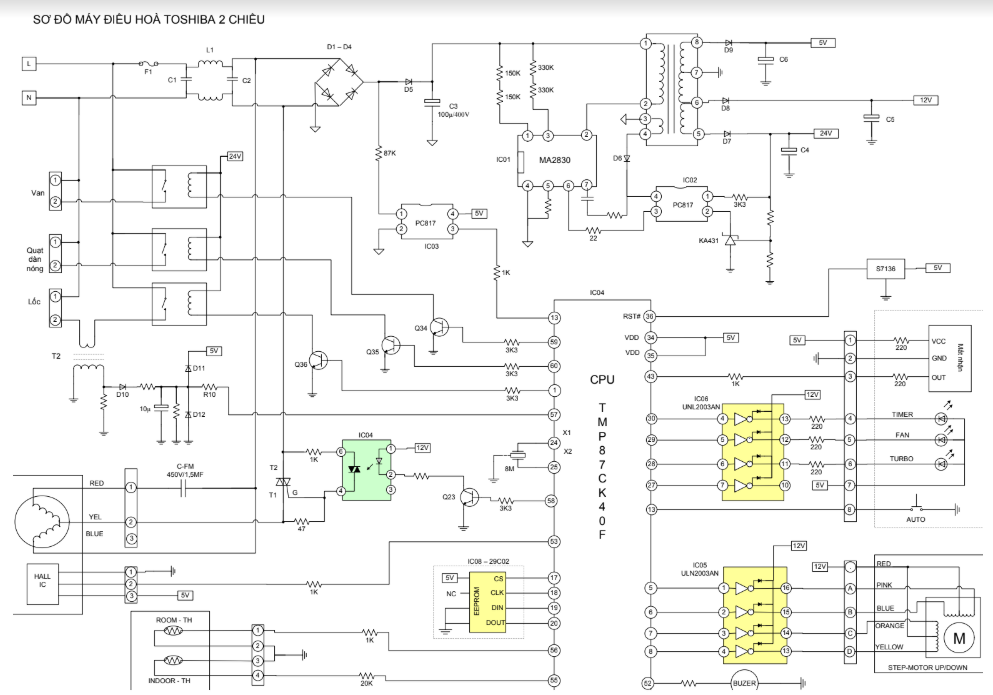This screenshot has width=993, height=695.
Task: Click the KA431 regulator label
Action: tap(709, 241)
